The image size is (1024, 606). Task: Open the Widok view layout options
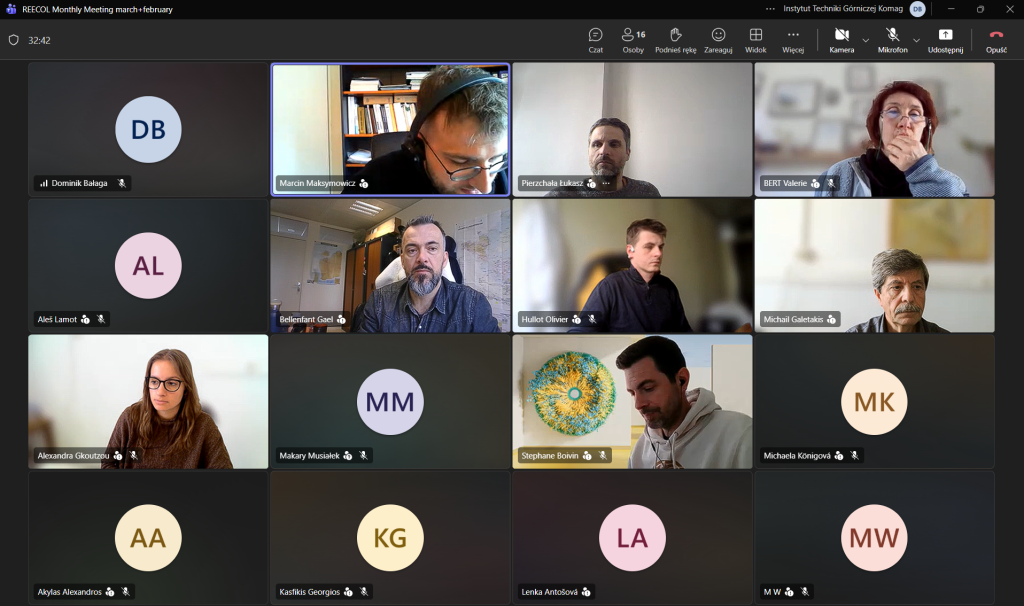[756, 39]
